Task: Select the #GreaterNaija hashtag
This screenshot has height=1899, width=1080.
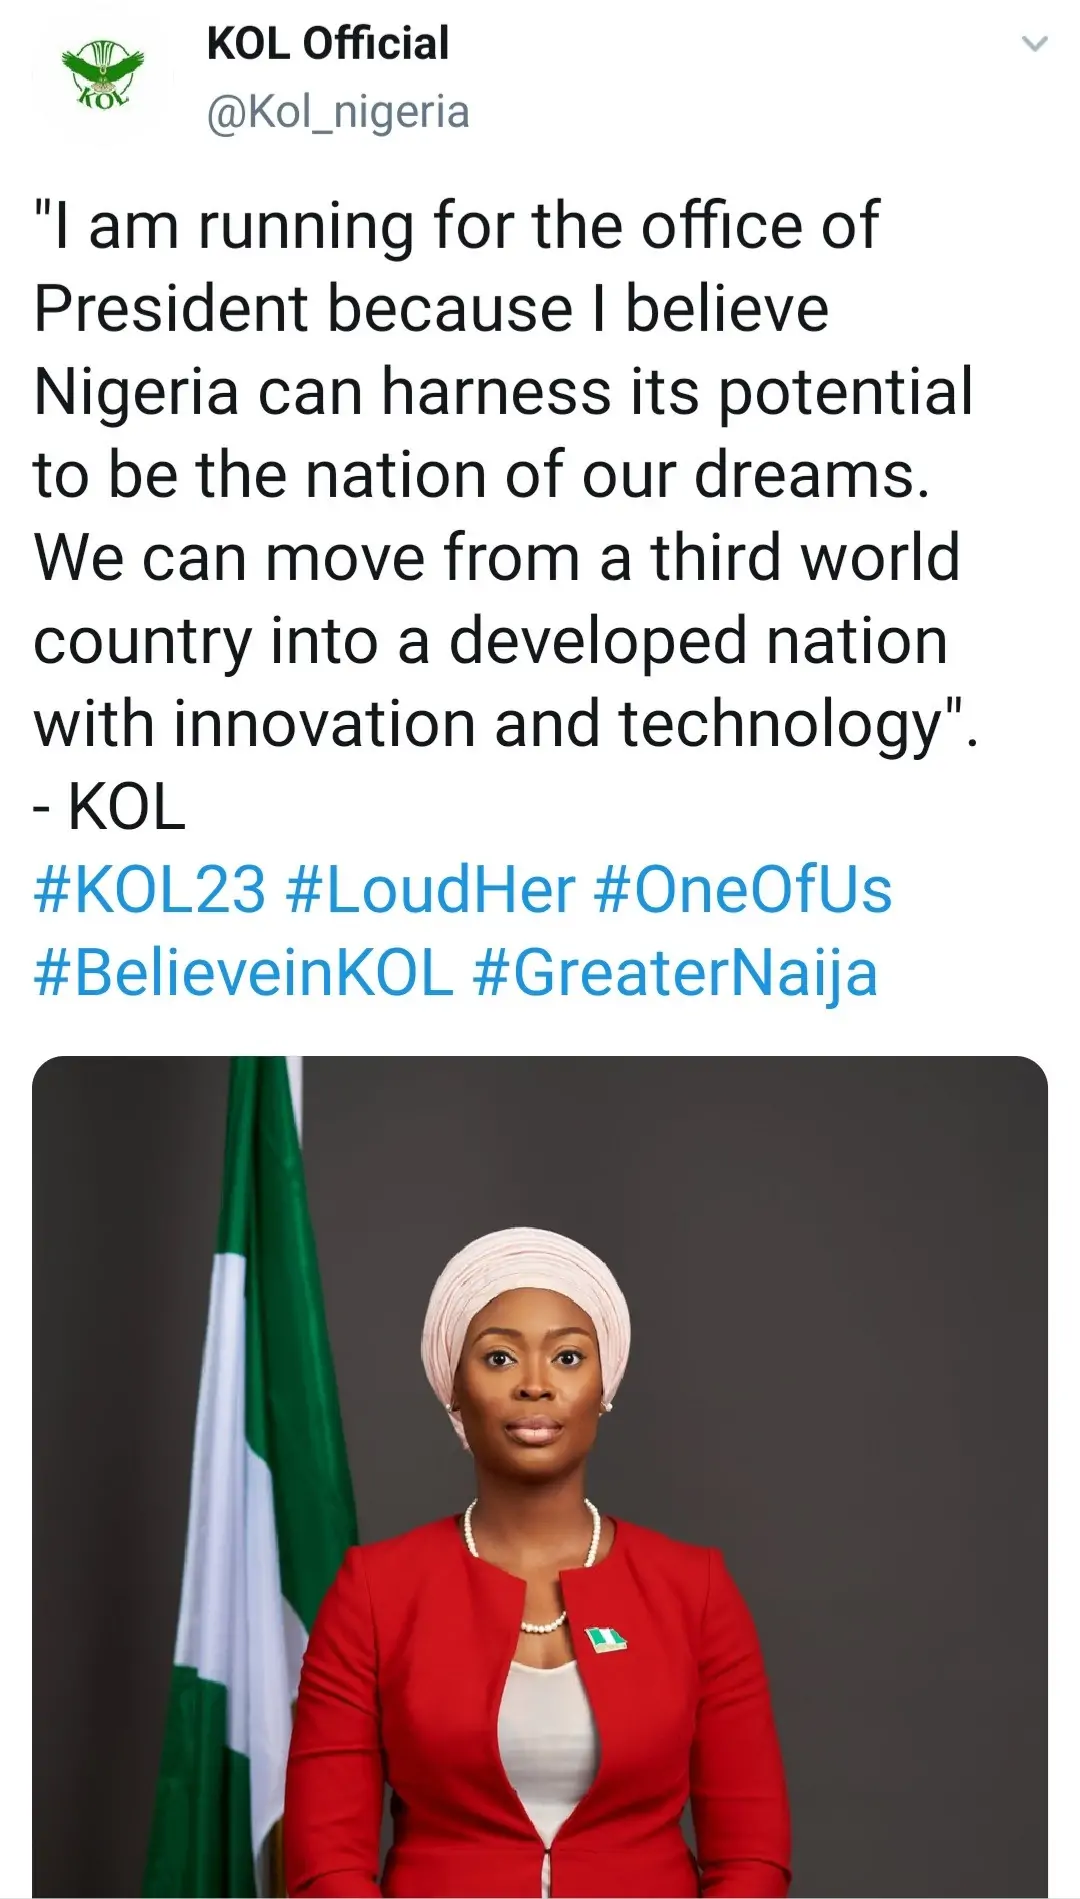Action: click(x=674, y=973)
